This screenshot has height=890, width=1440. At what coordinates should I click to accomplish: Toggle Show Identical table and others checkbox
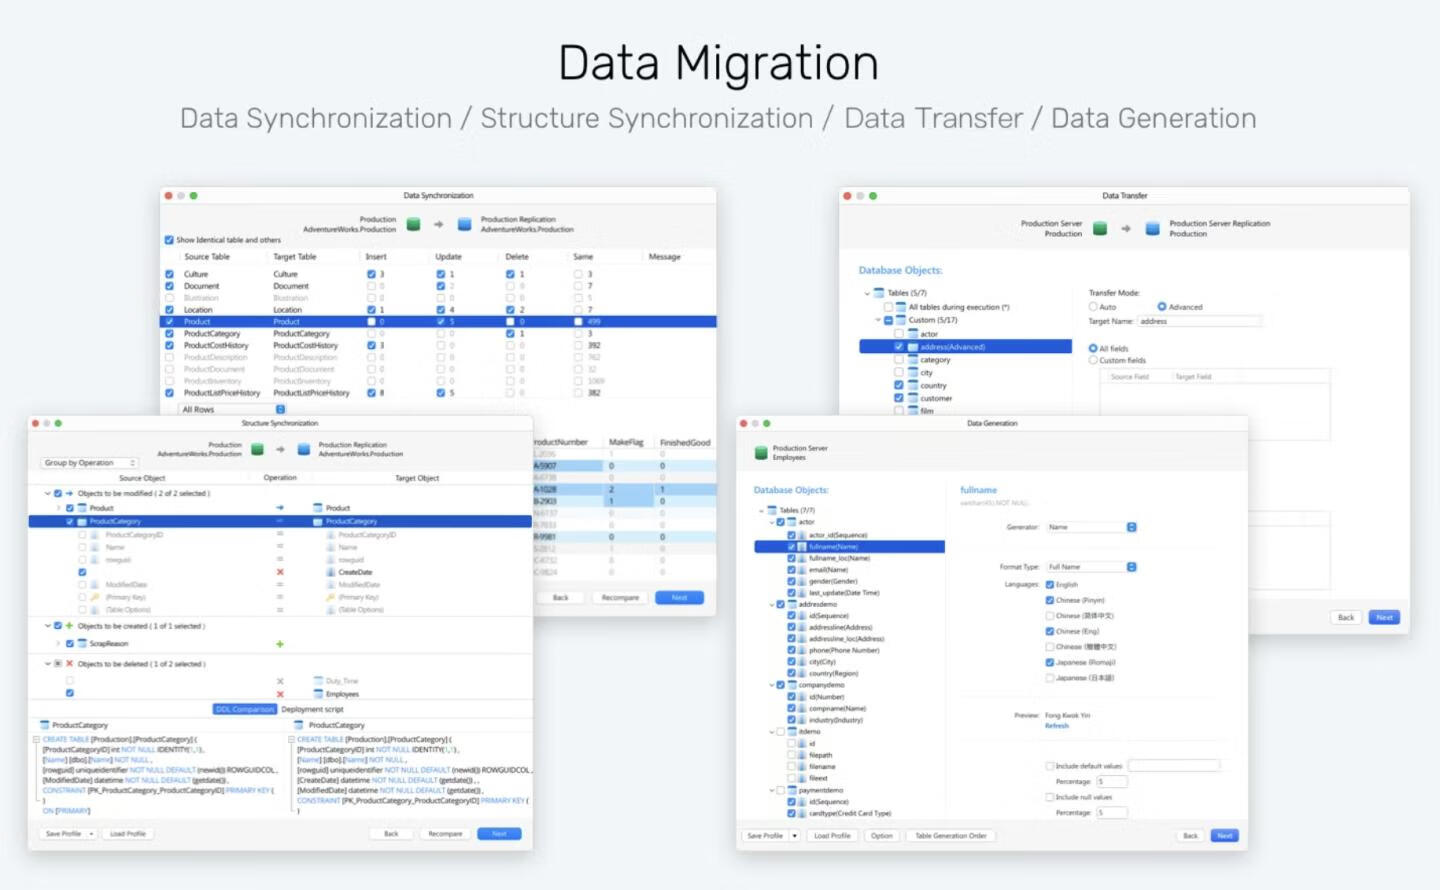pos(169,240)
